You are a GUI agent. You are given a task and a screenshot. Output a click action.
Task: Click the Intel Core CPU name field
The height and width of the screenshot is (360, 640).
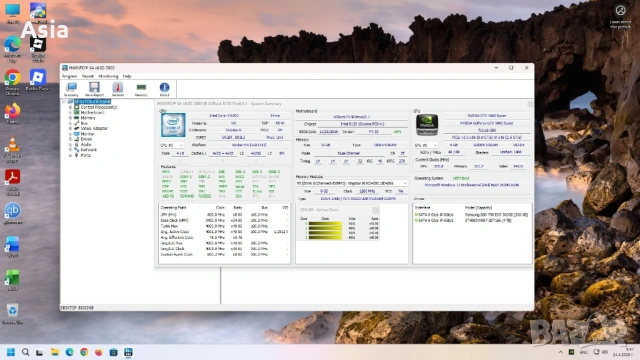click(x=224, y=116)
